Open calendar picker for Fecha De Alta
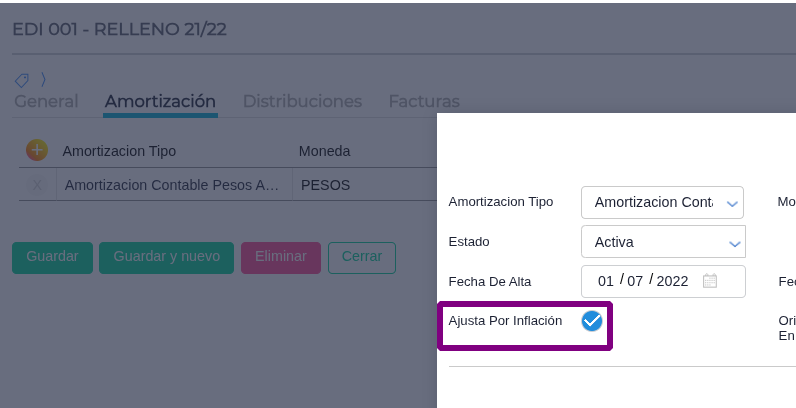The width and height of the screenshot is (796, 408). click(x=710, y=281)
